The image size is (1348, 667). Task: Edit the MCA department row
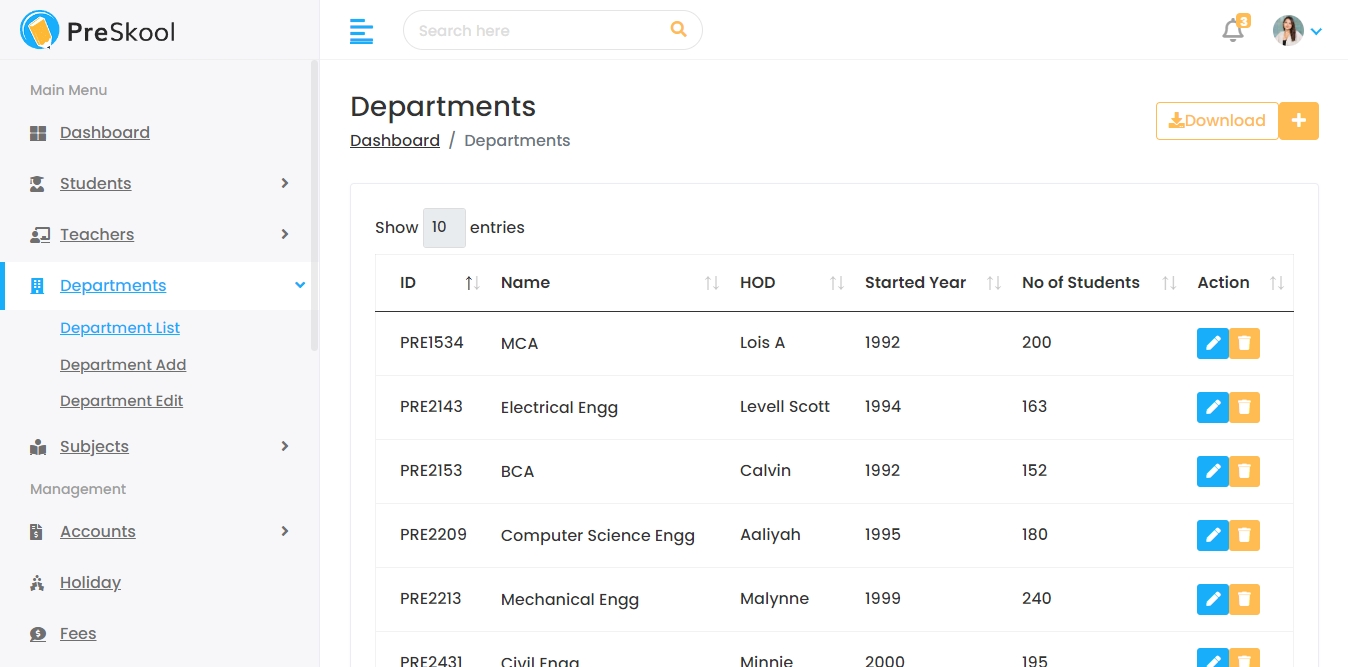tap(1212, 343)
